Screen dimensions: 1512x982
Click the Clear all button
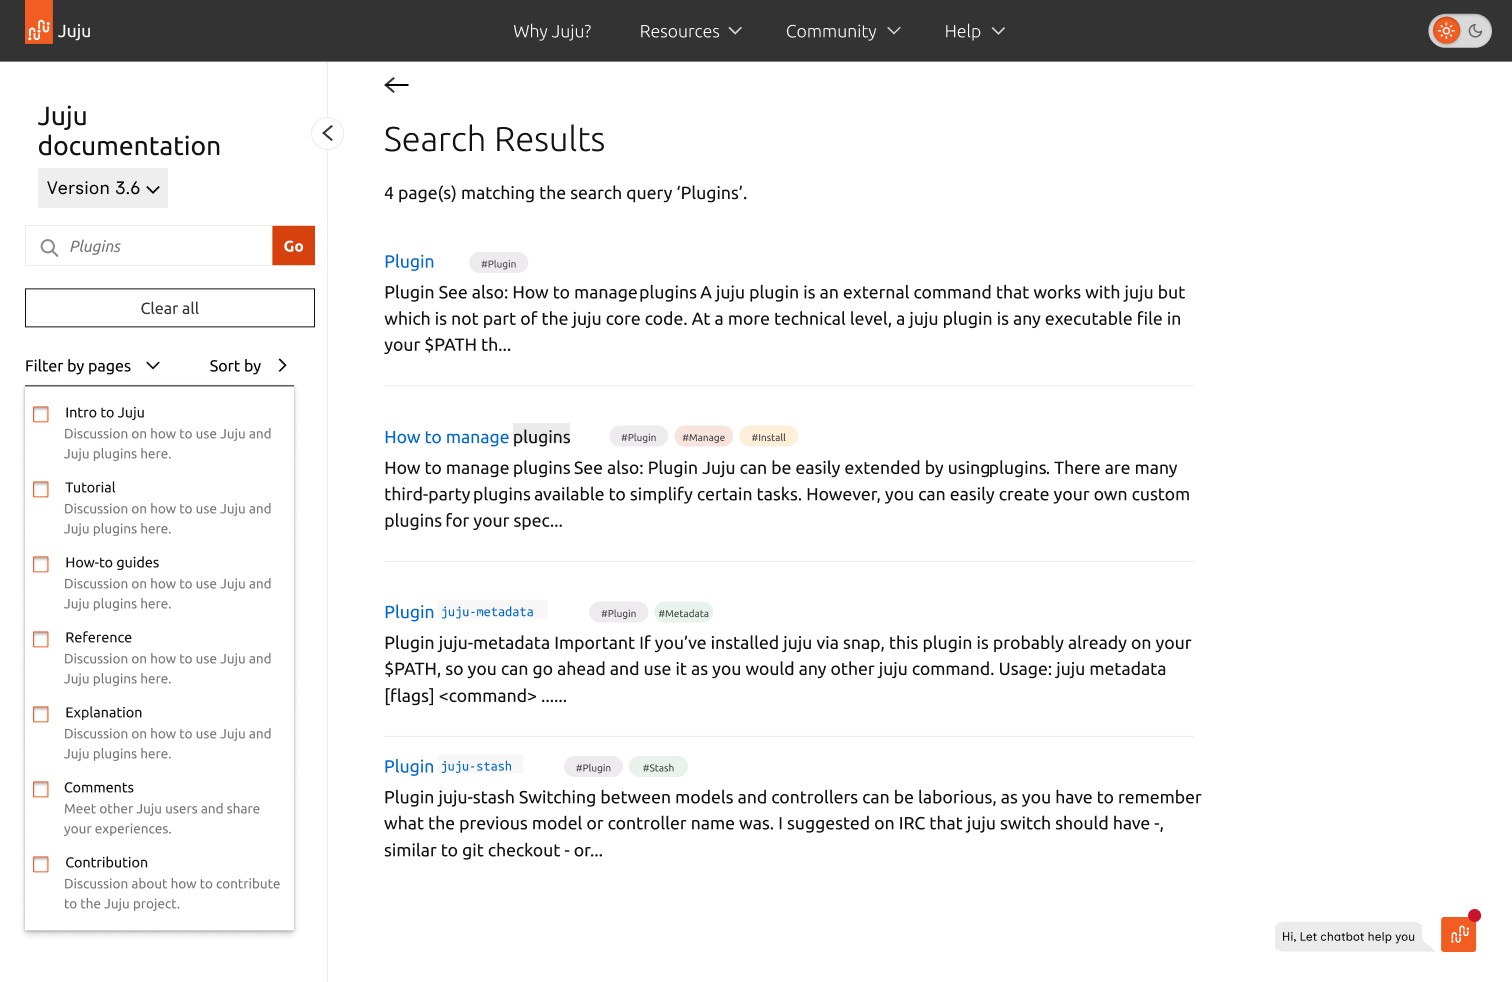(x=170, y=308)
